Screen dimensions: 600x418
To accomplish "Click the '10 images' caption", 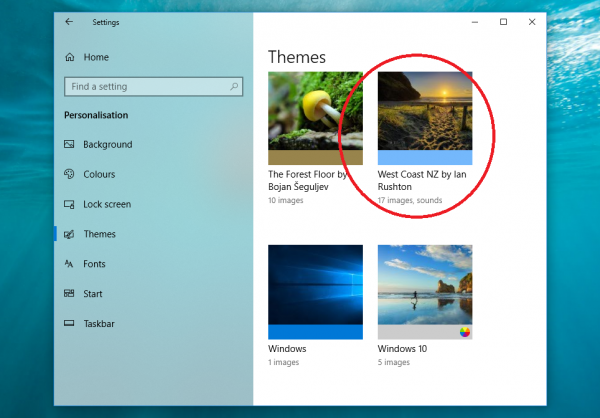I will 285,200.
